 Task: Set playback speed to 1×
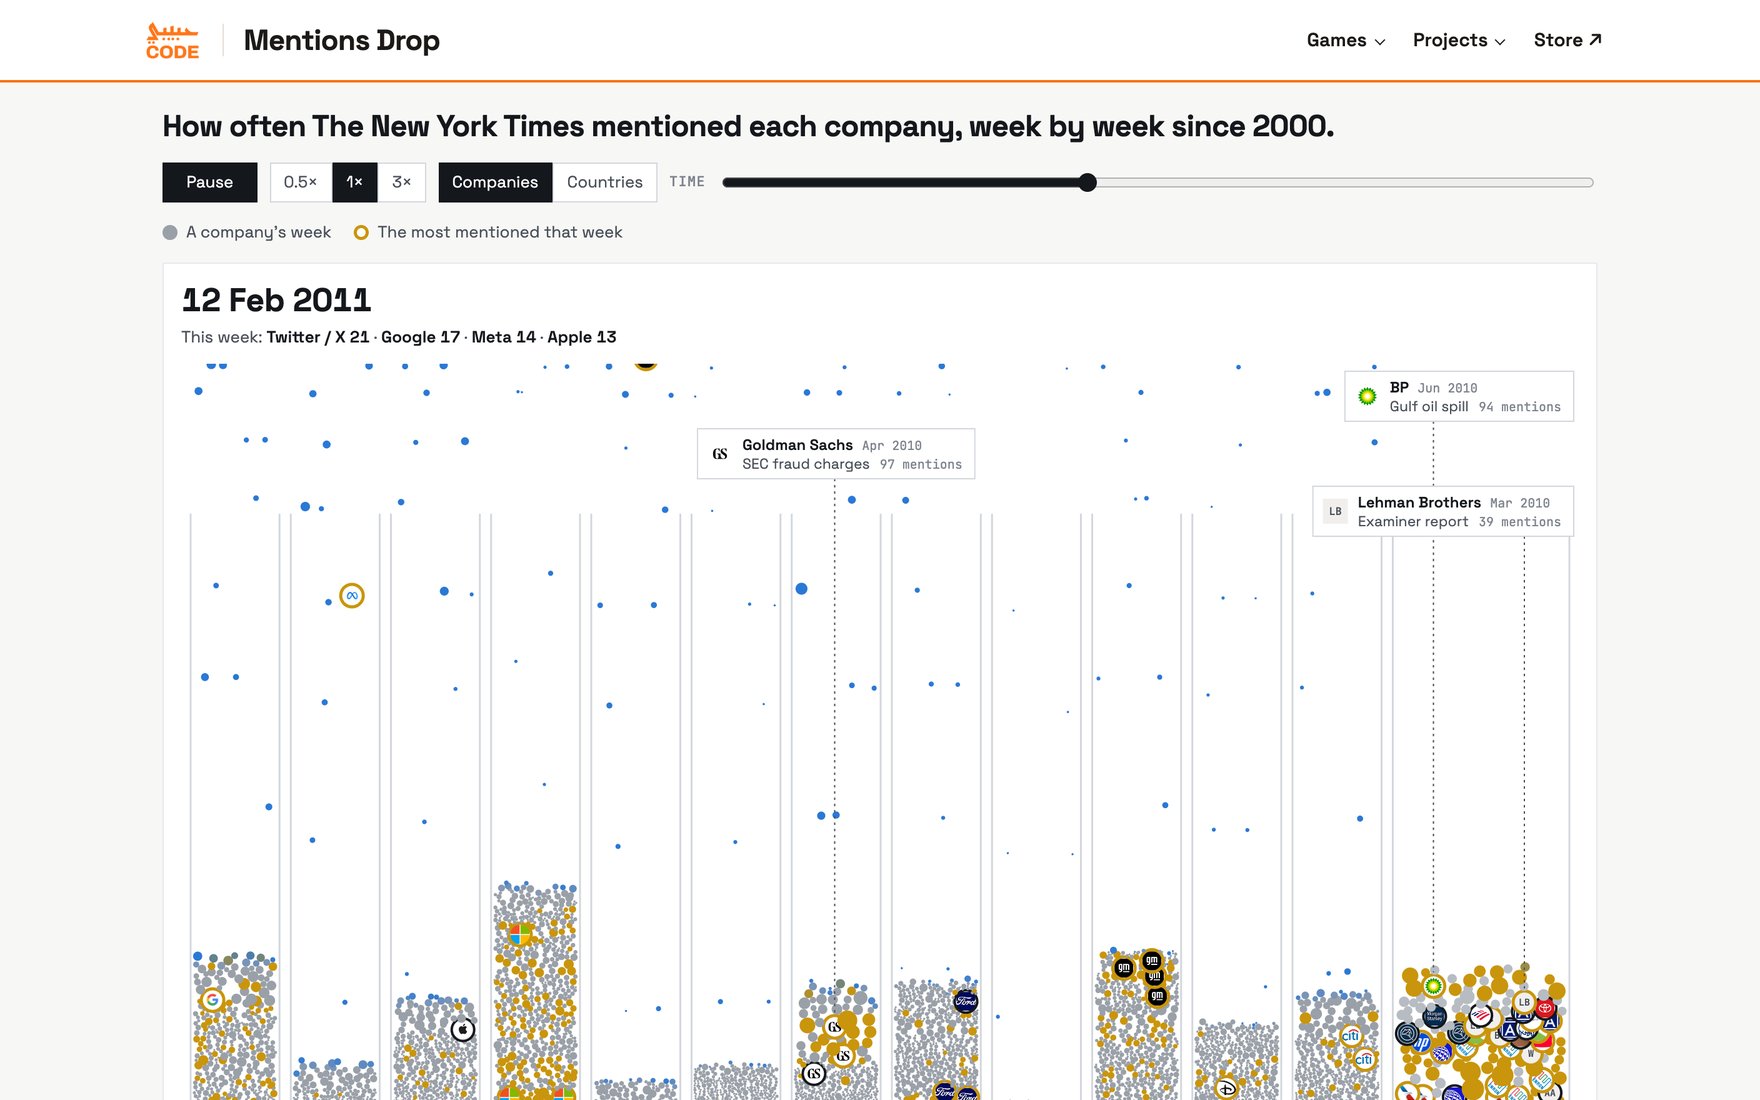tap(354, 182)
